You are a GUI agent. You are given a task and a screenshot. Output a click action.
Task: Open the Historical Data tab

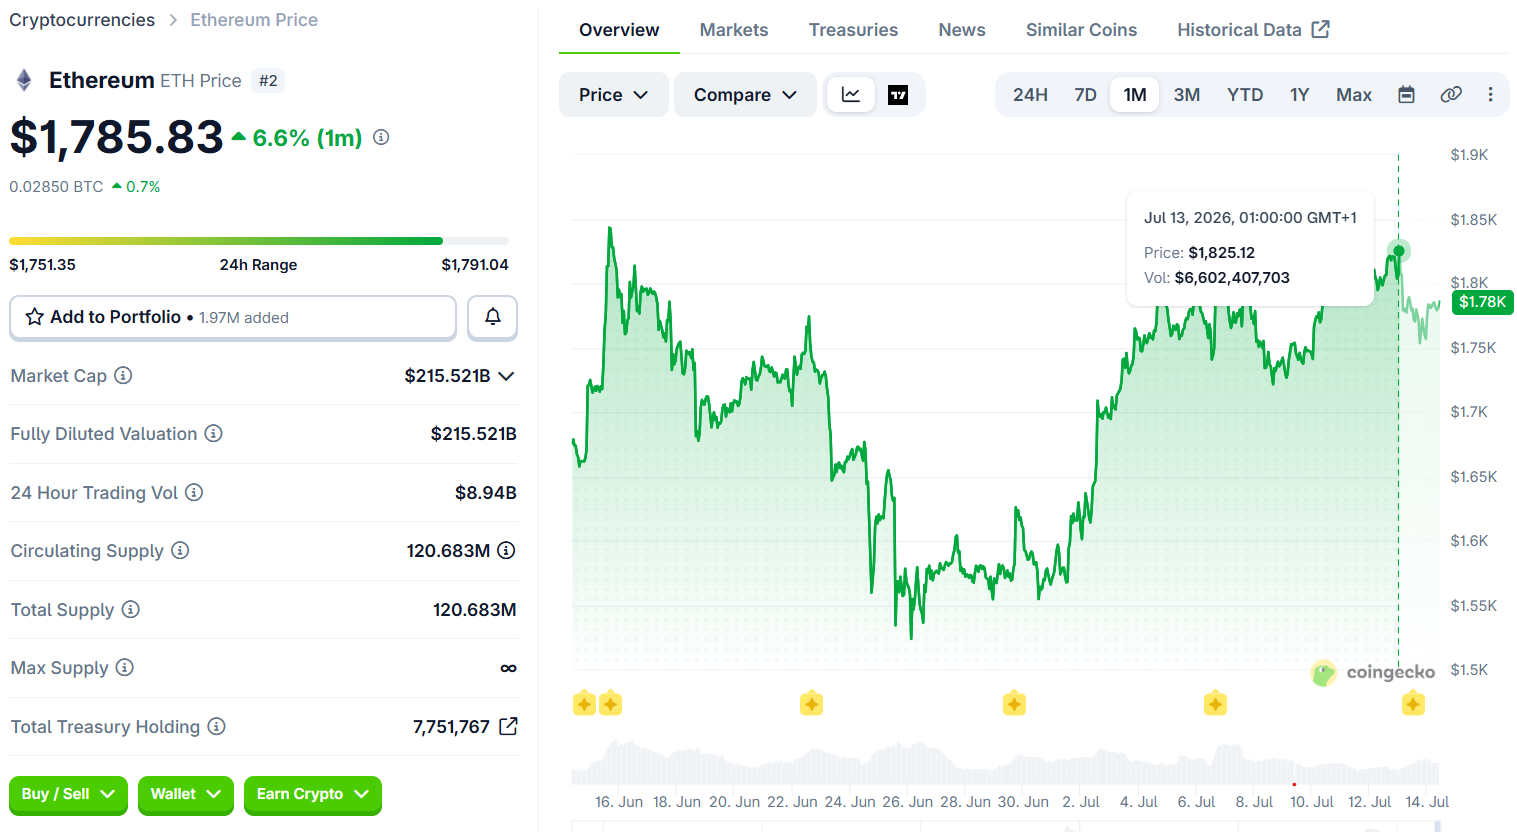(1253, 30)
